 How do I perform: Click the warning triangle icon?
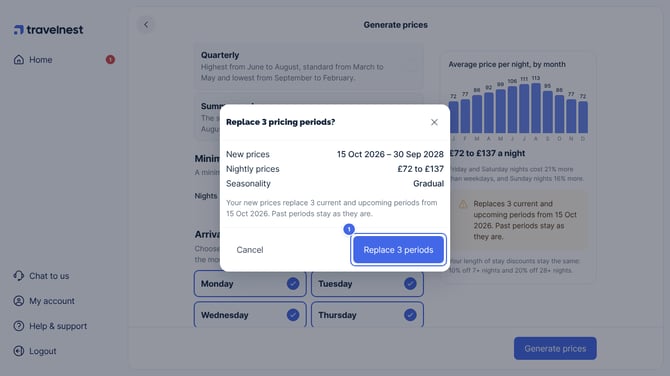[x=463, y=204]
